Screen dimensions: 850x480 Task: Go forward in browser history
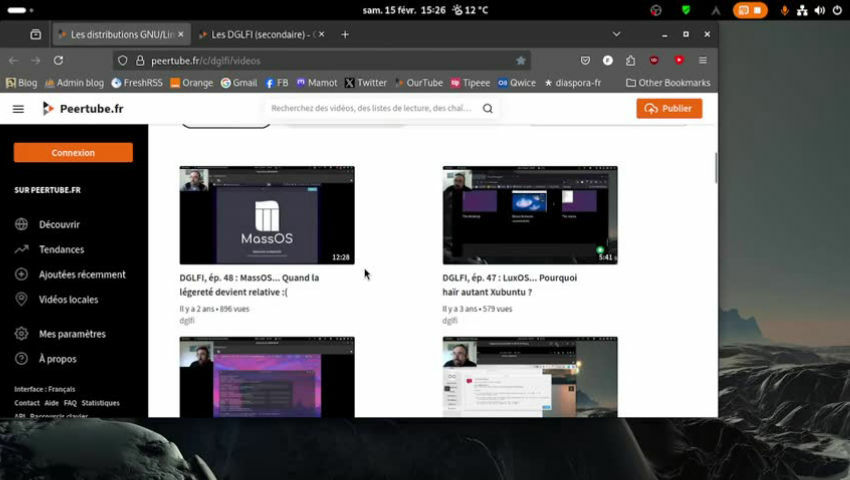36,61
